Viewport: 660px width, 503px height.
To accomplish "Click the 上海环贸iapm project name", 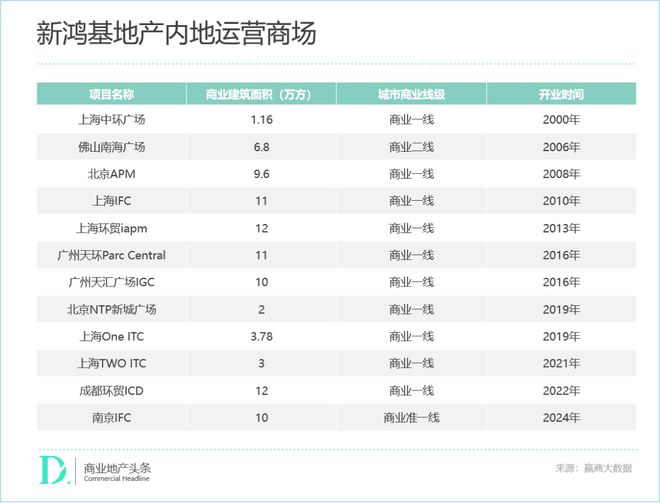I will pos(112,228).
